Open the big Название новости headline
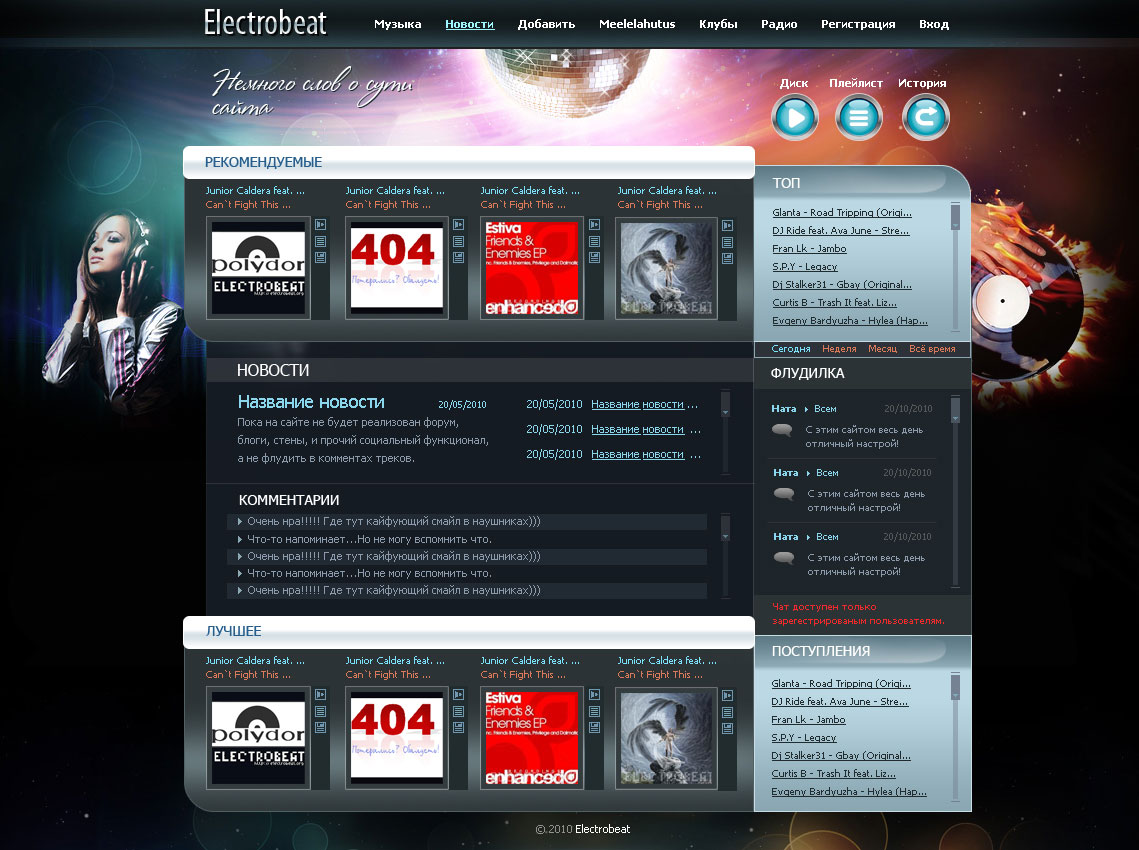 pos(311,402)
